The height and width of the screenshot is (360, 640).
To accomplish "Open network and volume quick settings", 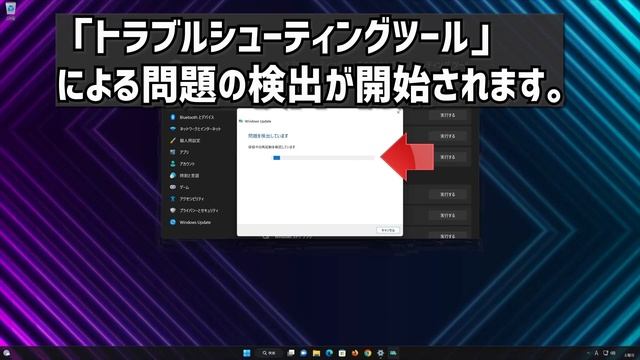I will pyautogui.click(x=609, y=353).
